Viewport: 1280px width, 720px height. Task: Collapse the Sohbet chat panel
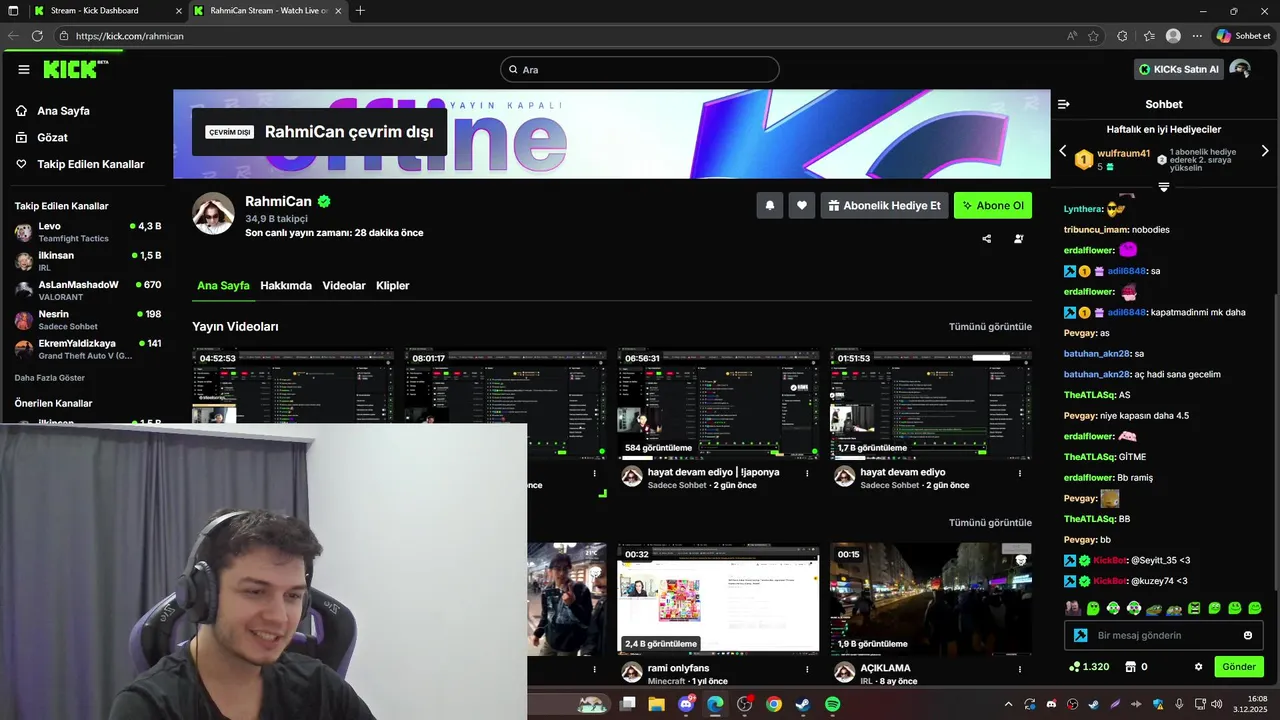coord(1064,104)
